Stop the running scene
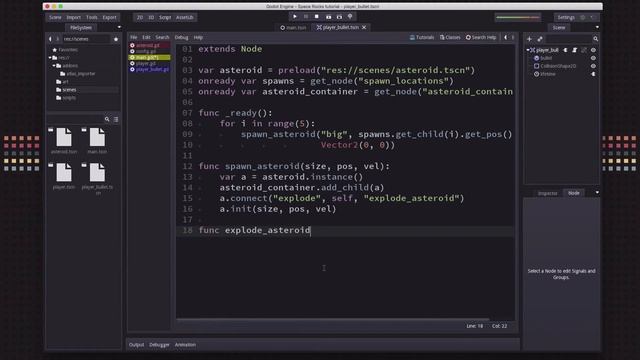 [317, 17]
